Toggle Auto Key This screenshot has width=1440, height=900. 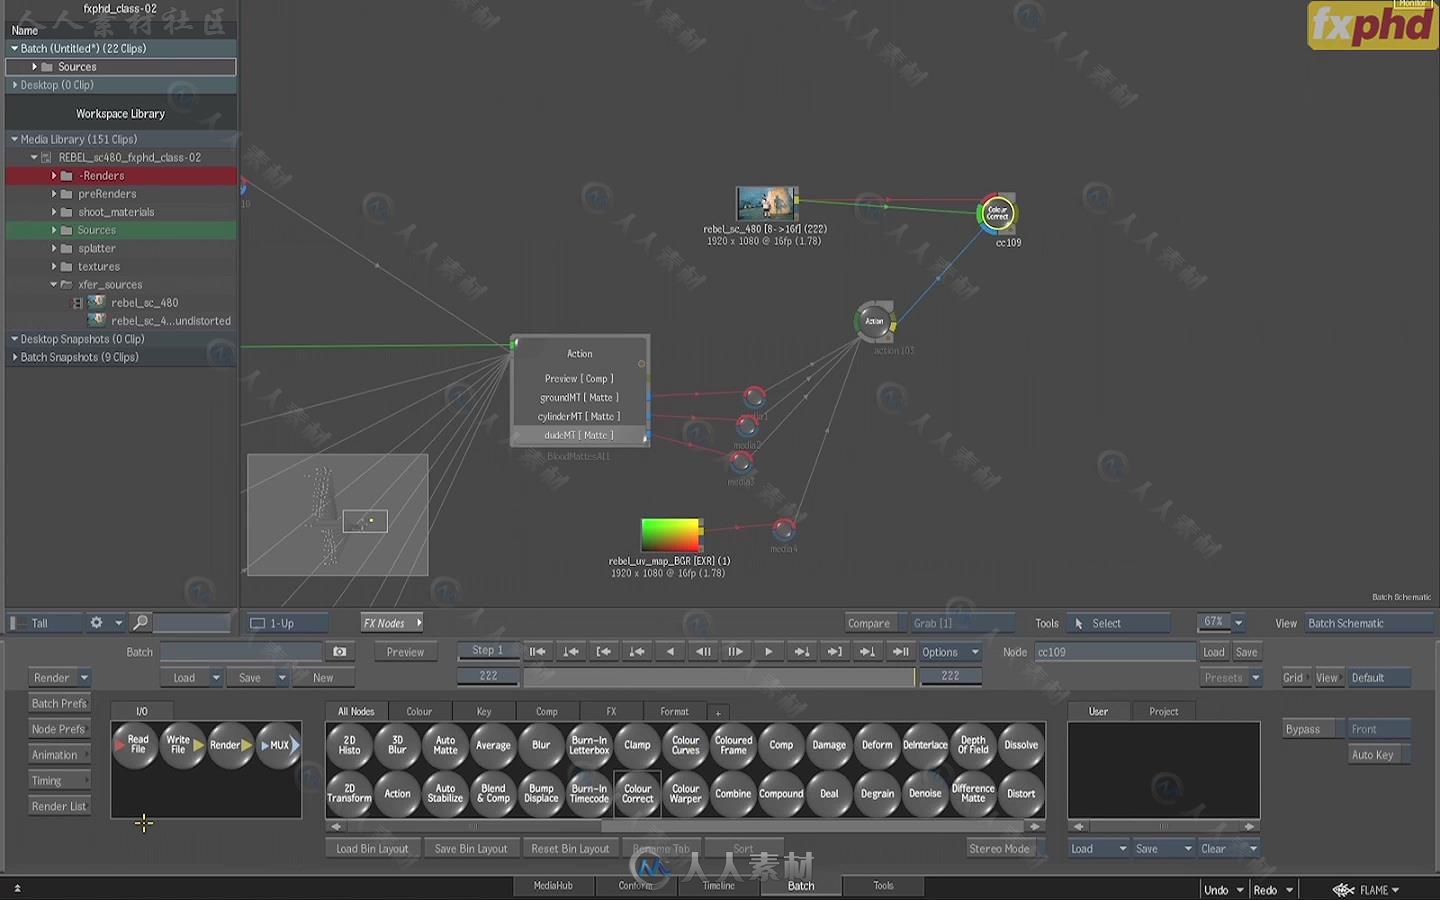tap(1379, 755)
